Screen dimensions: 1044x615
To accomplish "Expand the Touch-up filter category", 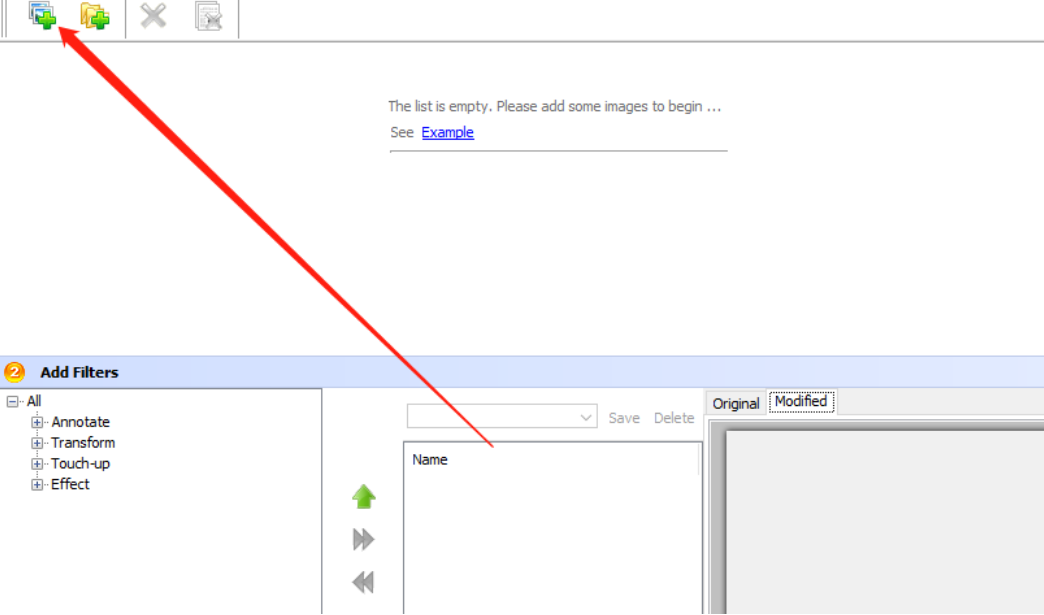I will [x=37, y=464].
